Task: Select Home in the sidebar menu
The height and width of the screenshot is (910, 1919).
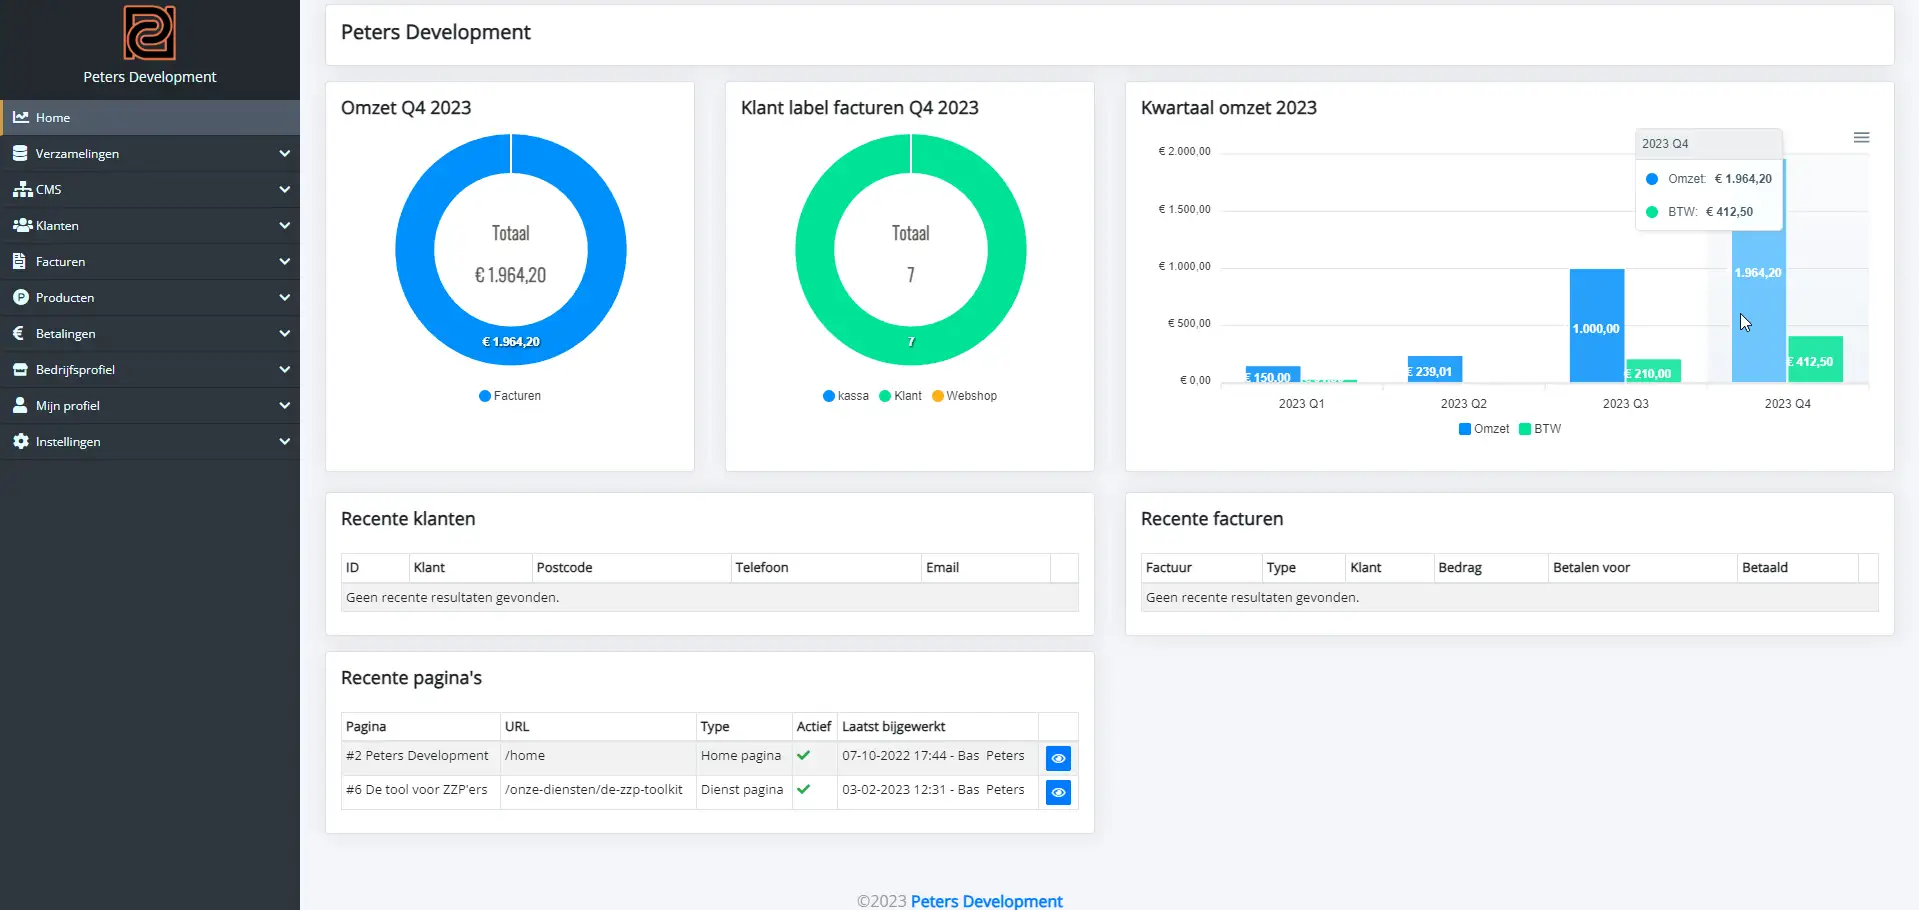Action: [x=55, y=117]
